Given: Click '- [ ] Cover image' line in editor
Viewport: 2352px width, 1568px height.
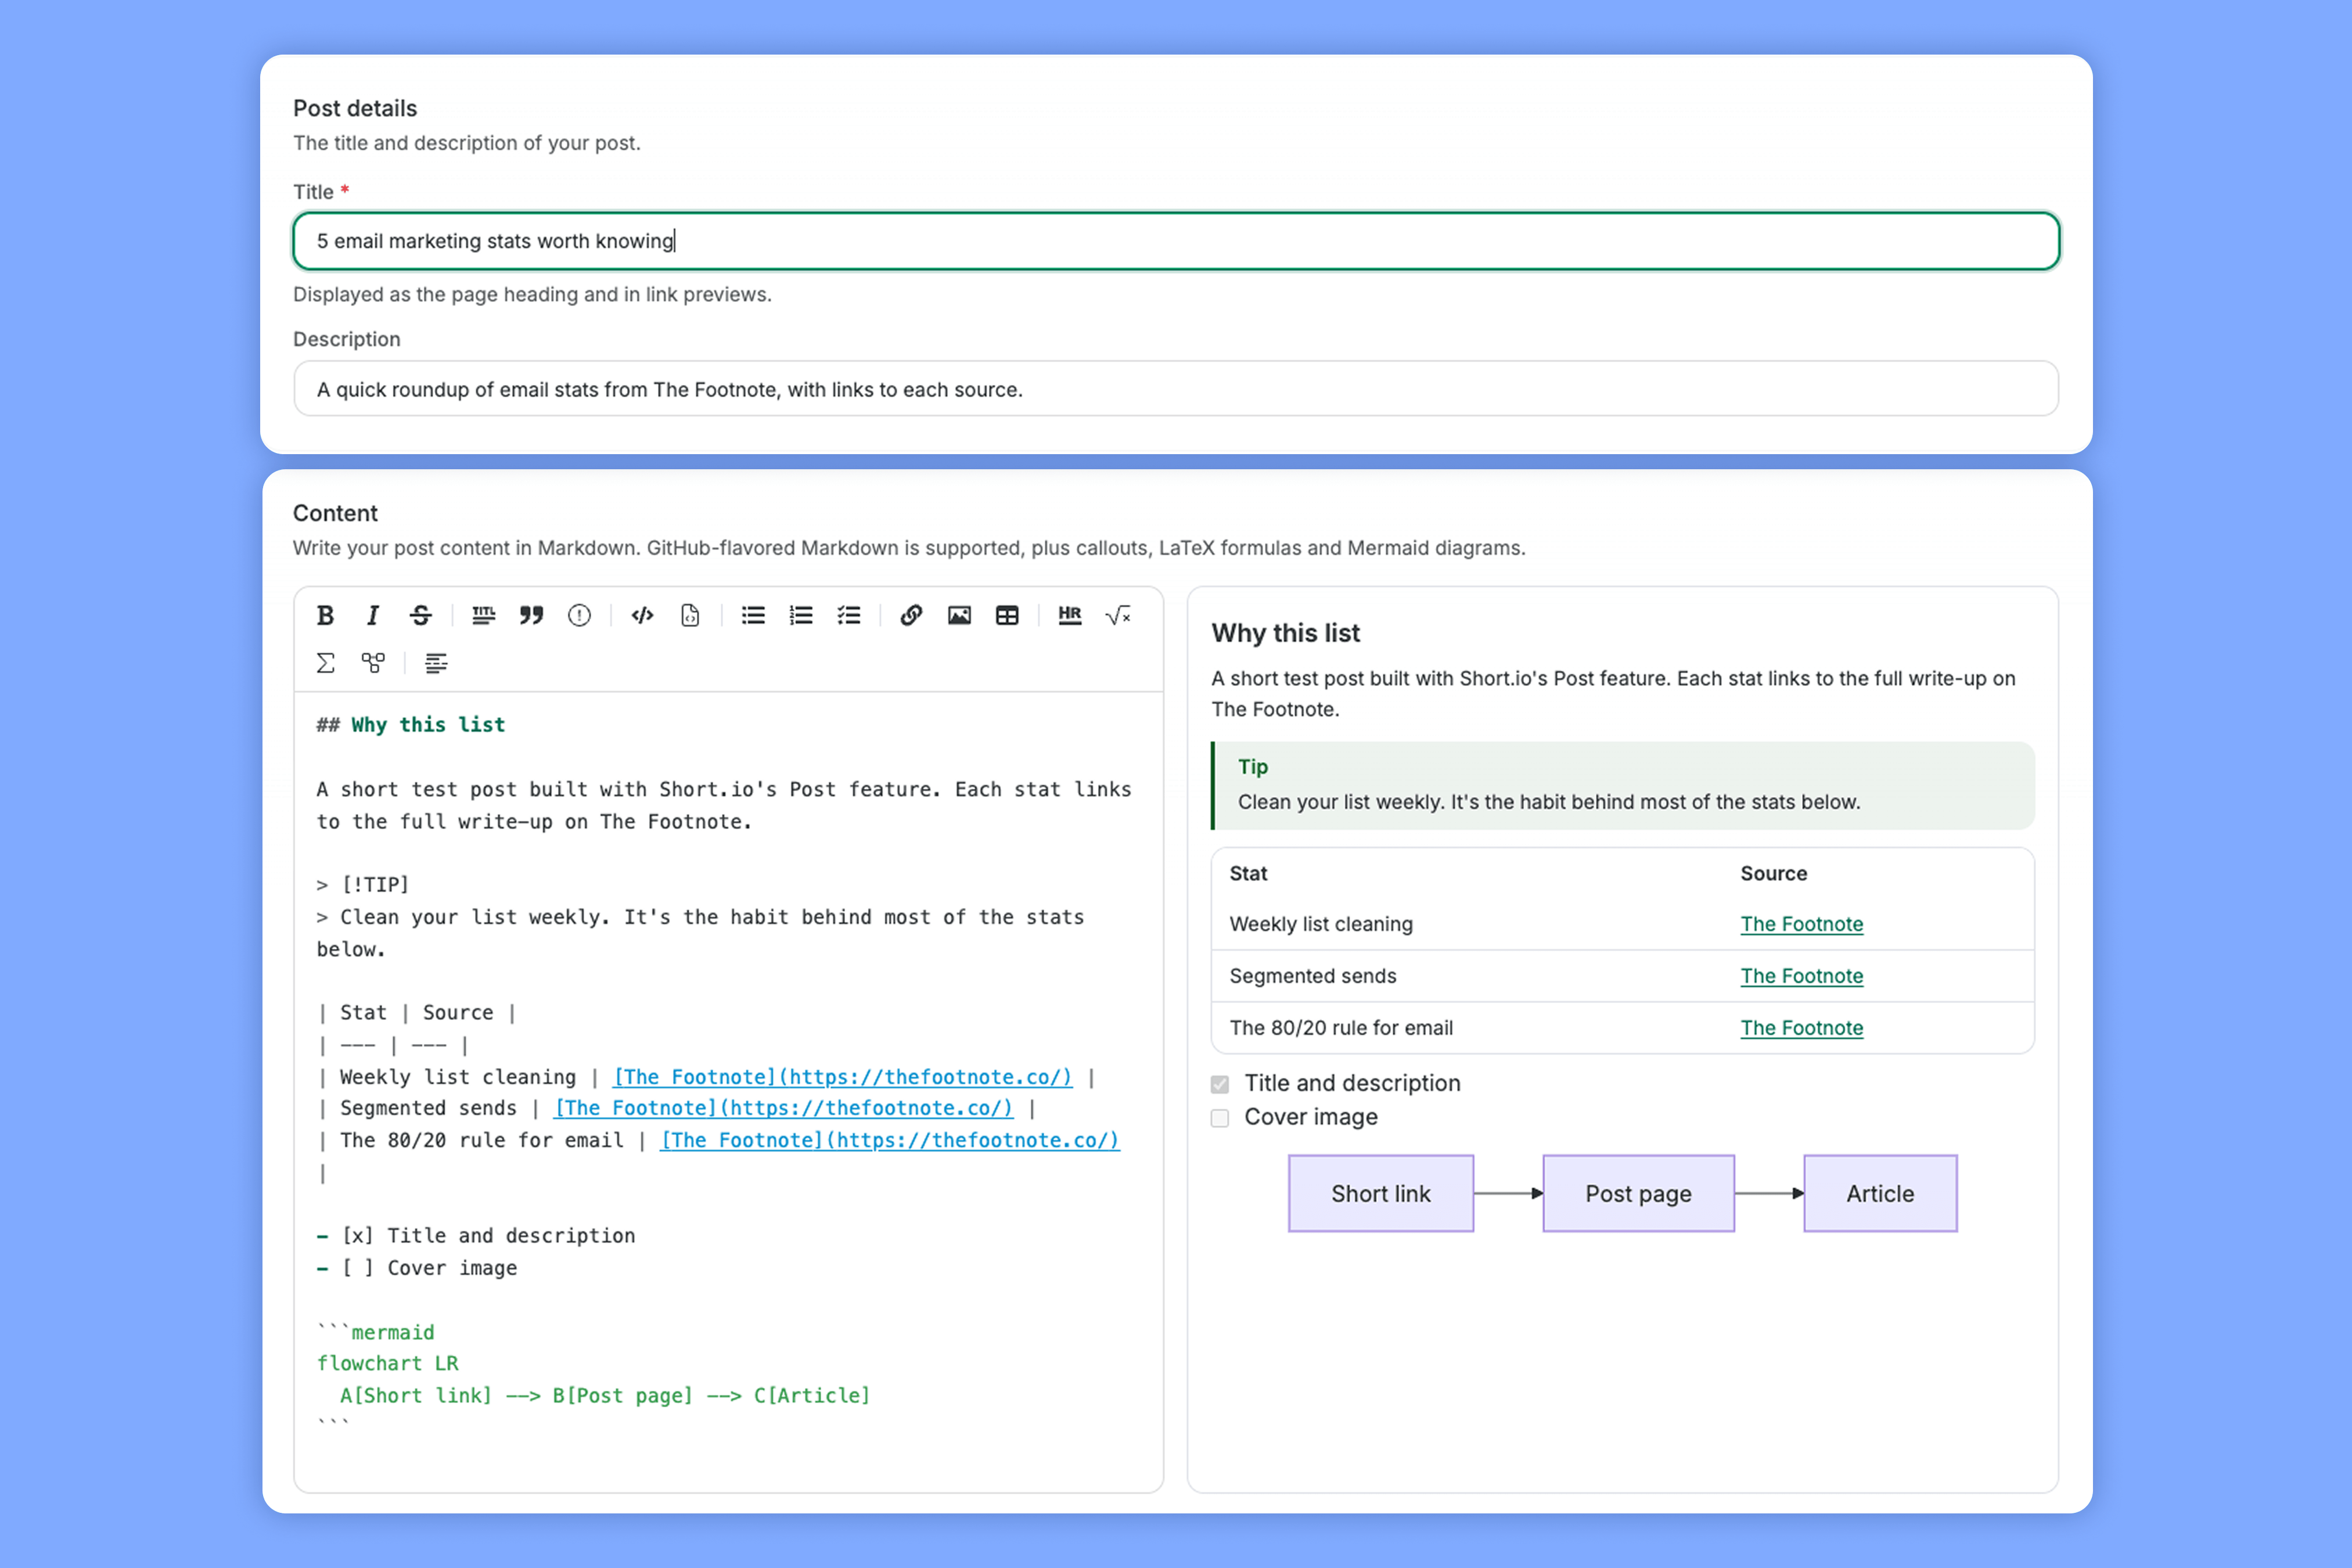Looking at the screenshot, I should click(417, 1268).
